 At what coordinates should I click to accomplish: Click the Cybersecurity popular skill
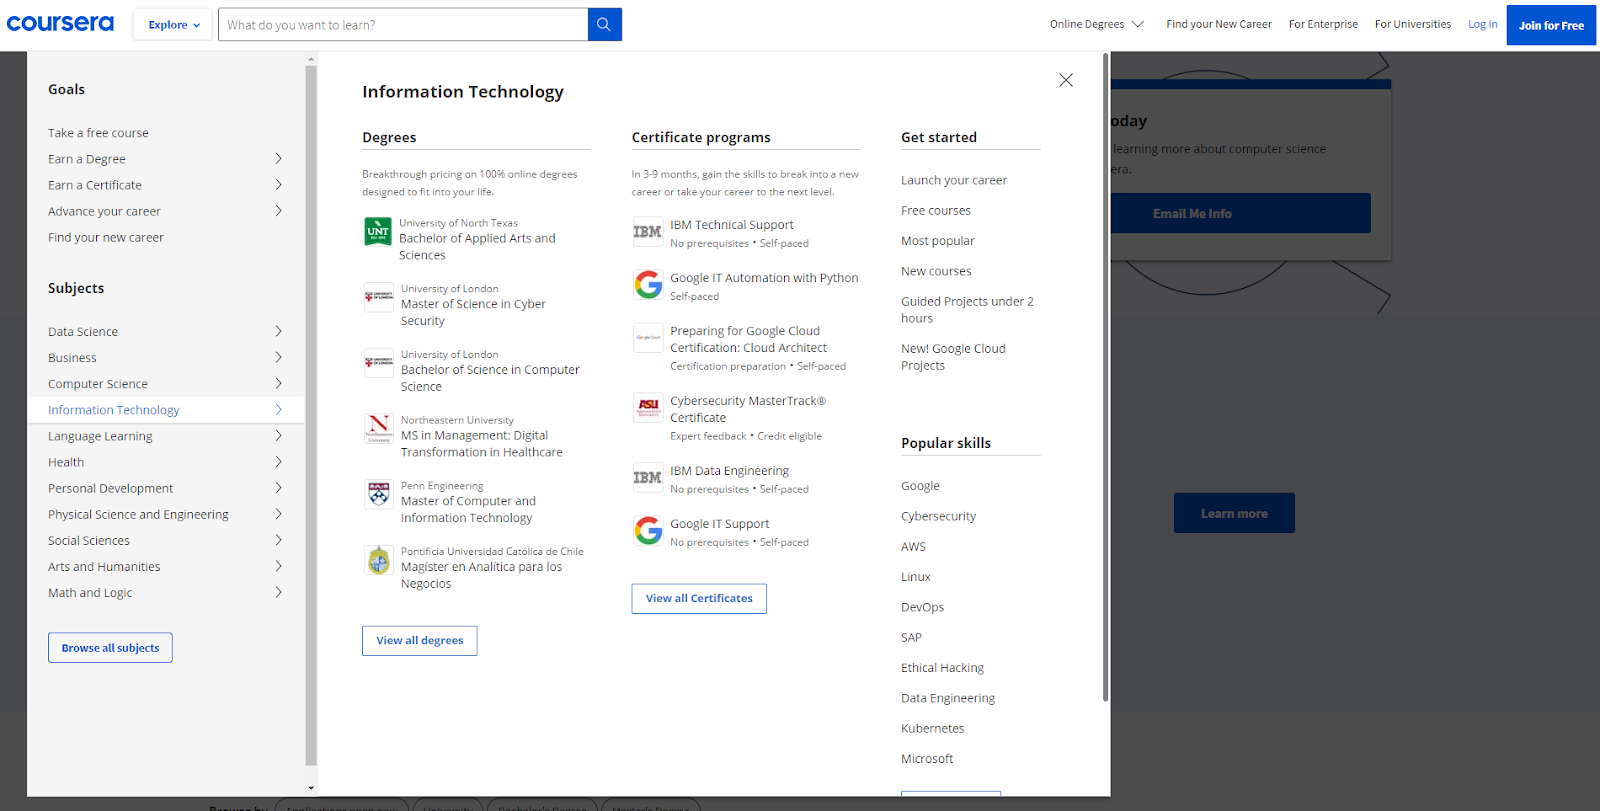938,517
